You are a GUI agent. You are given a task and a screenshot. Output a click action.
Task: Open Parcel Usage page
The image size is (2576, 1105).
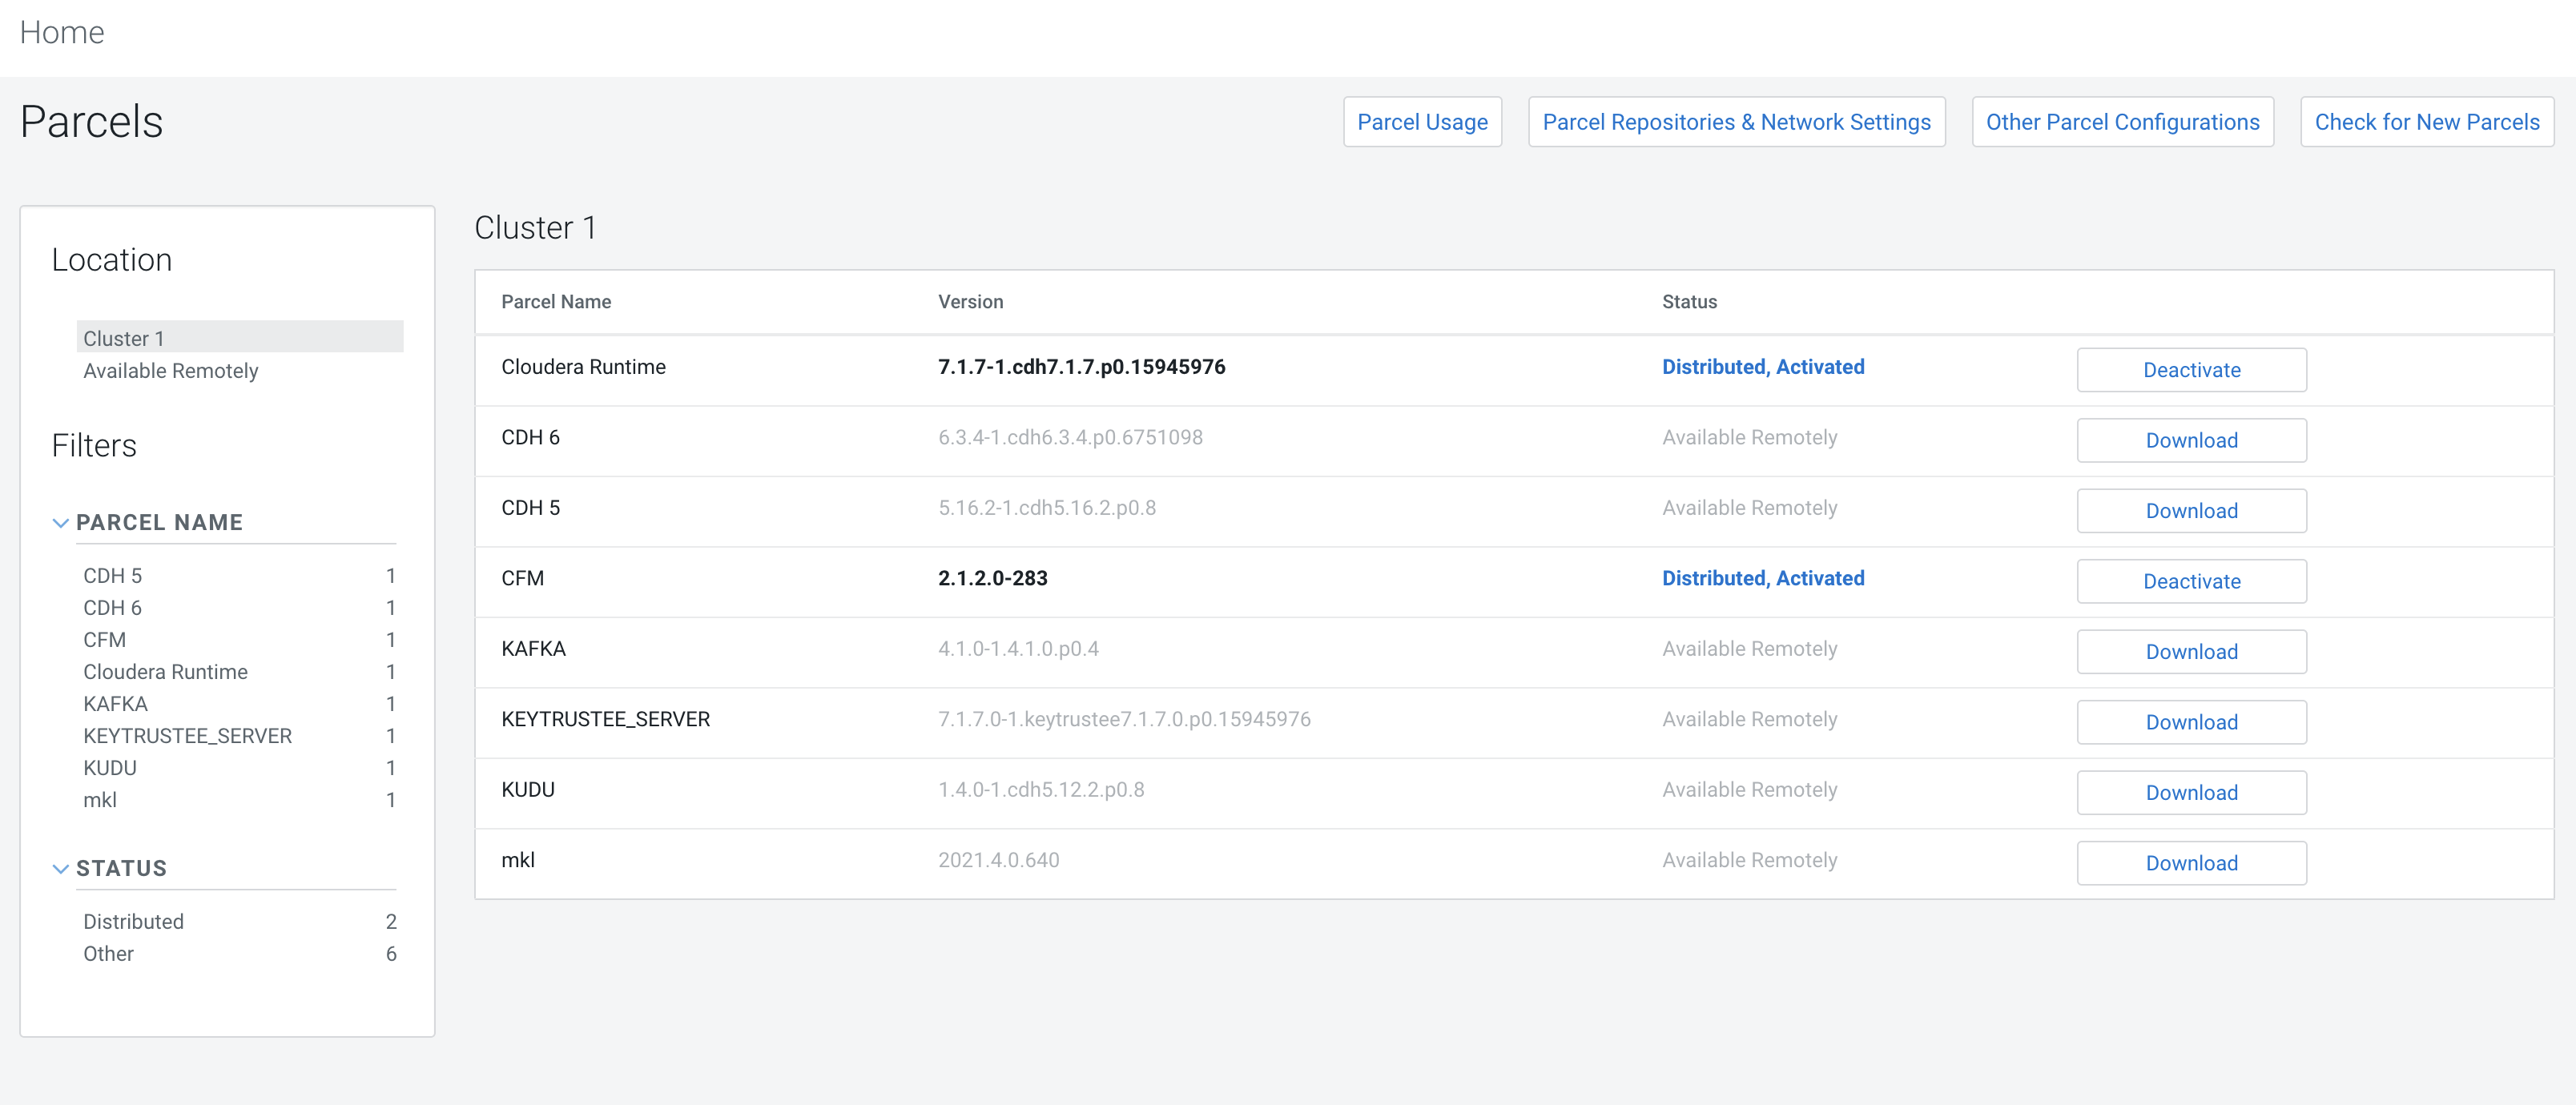1421,122
